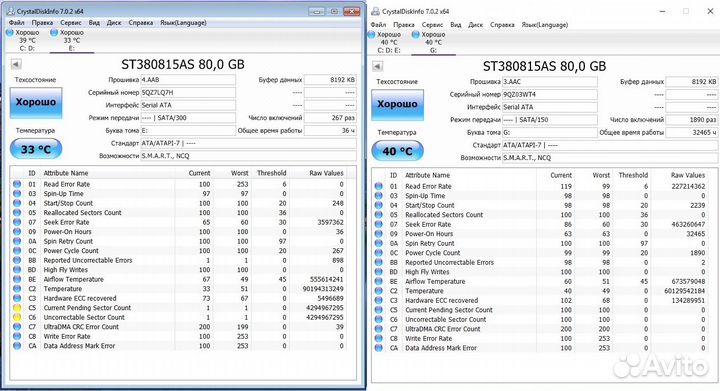Click Attribute Name column header in left window

66,173
